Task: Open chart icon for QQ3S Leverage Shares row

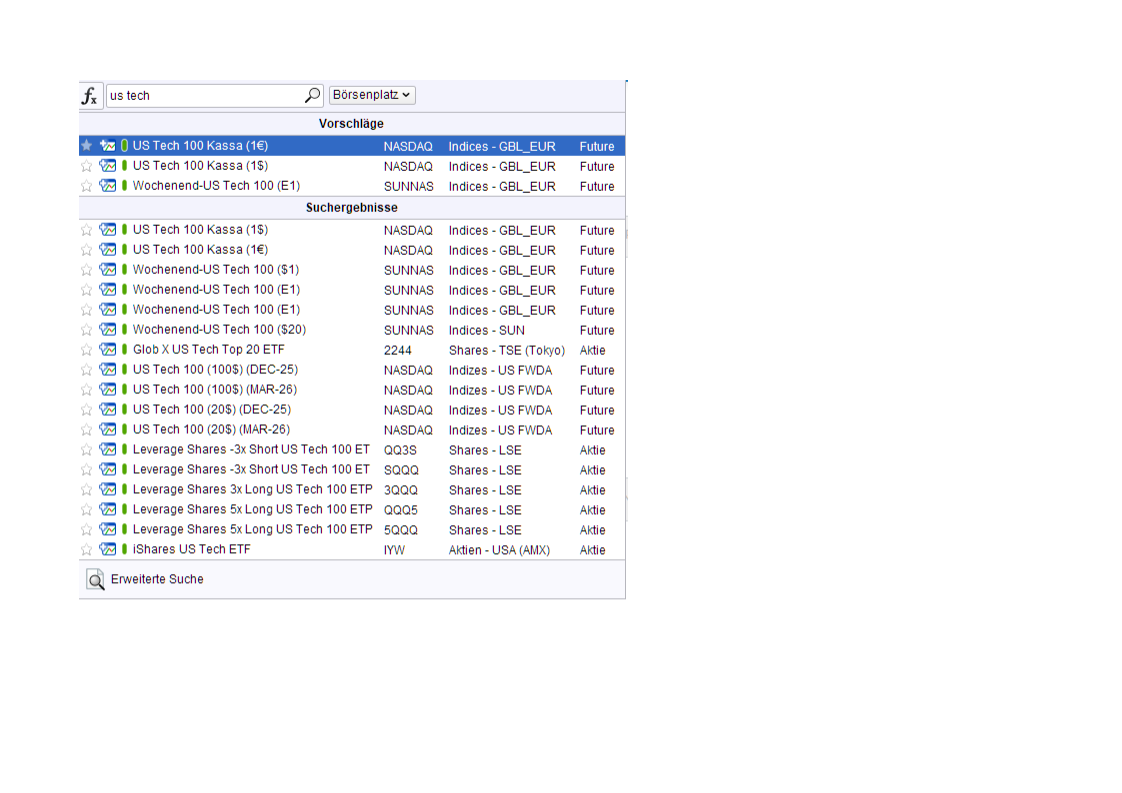Action: 108,450
